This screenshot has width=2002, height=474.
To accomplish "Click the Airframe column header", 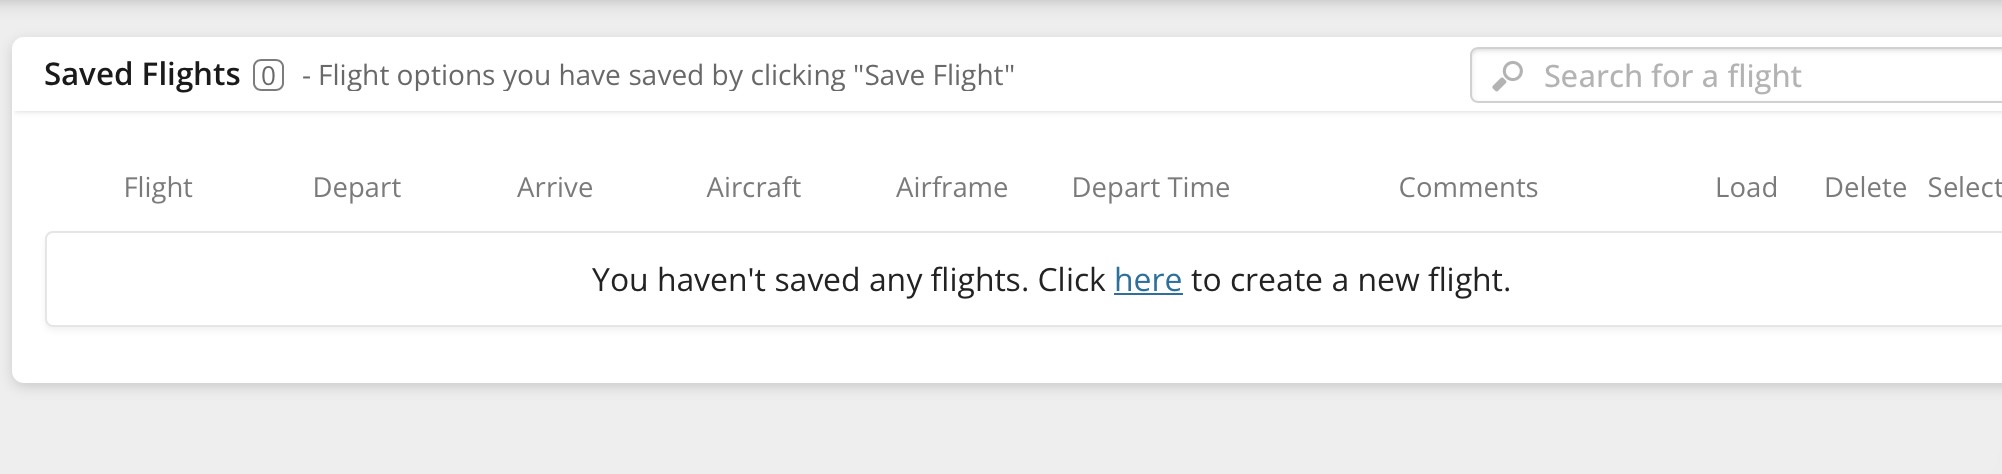I will 952,187.
